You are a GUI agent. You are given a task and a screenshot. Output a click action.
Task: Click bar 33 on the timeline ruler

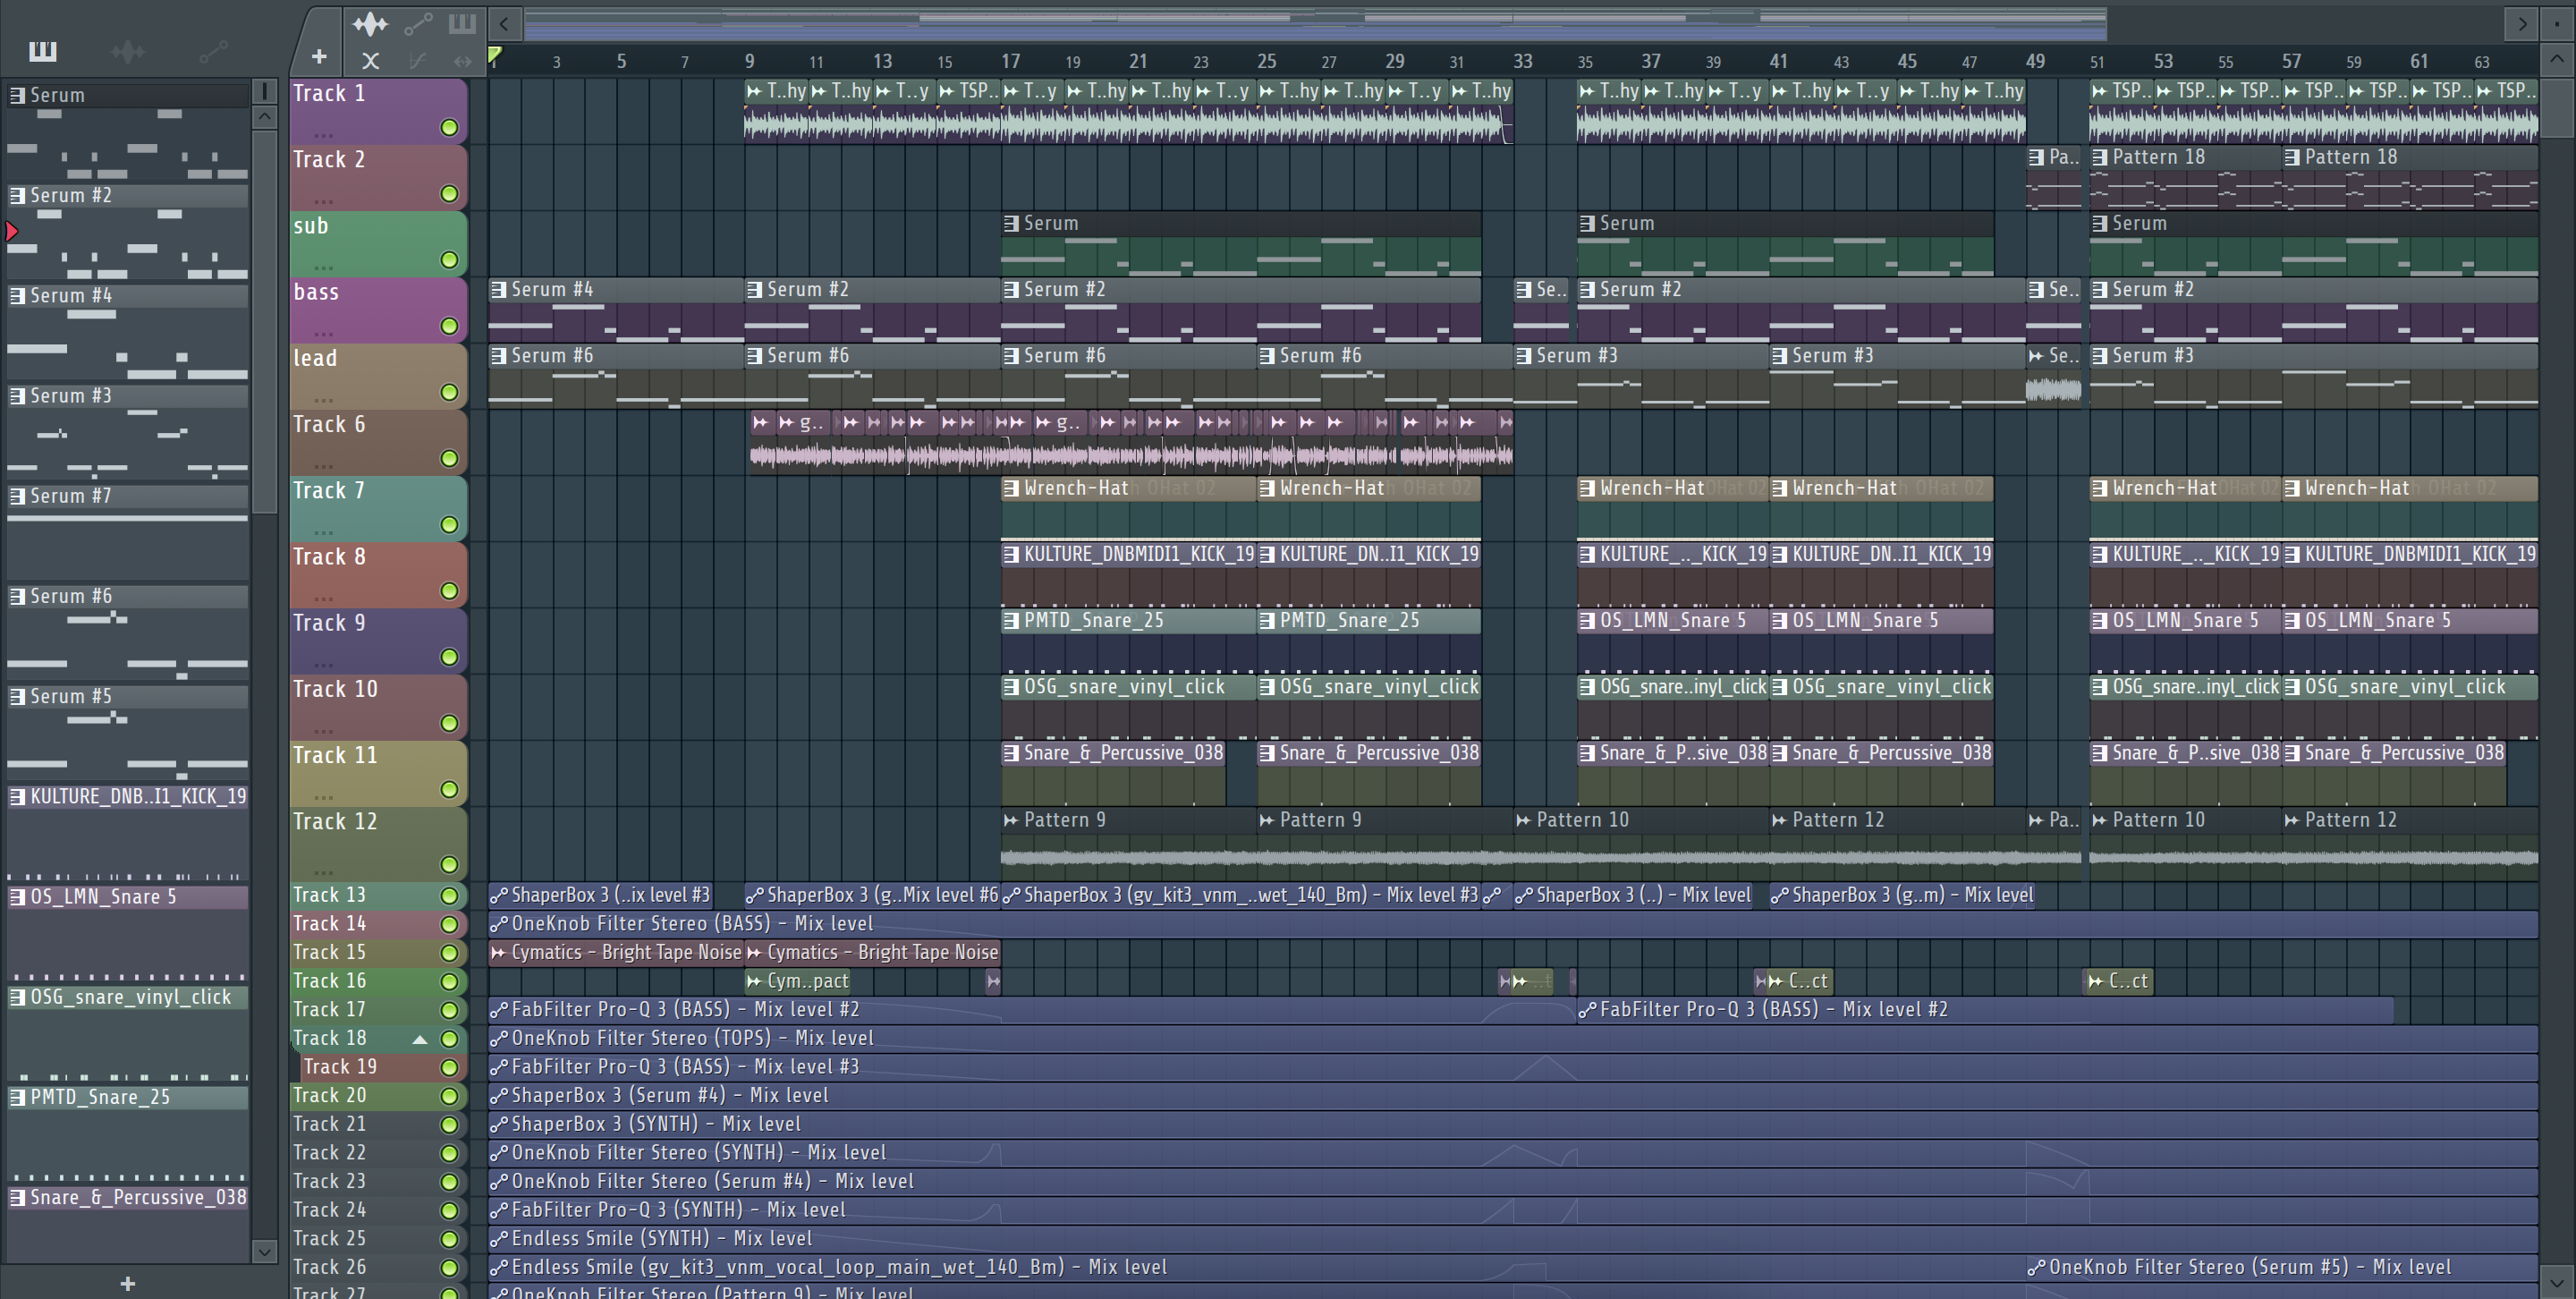click(1522, 61)
